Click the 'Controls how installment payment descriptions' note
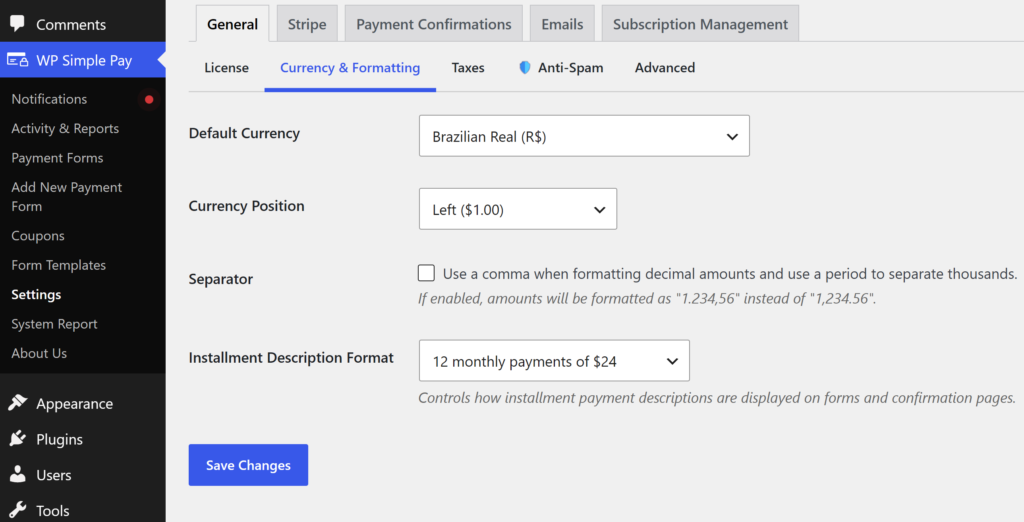Viewport: 1024px width, 522px height. click(x=716, y=398)
